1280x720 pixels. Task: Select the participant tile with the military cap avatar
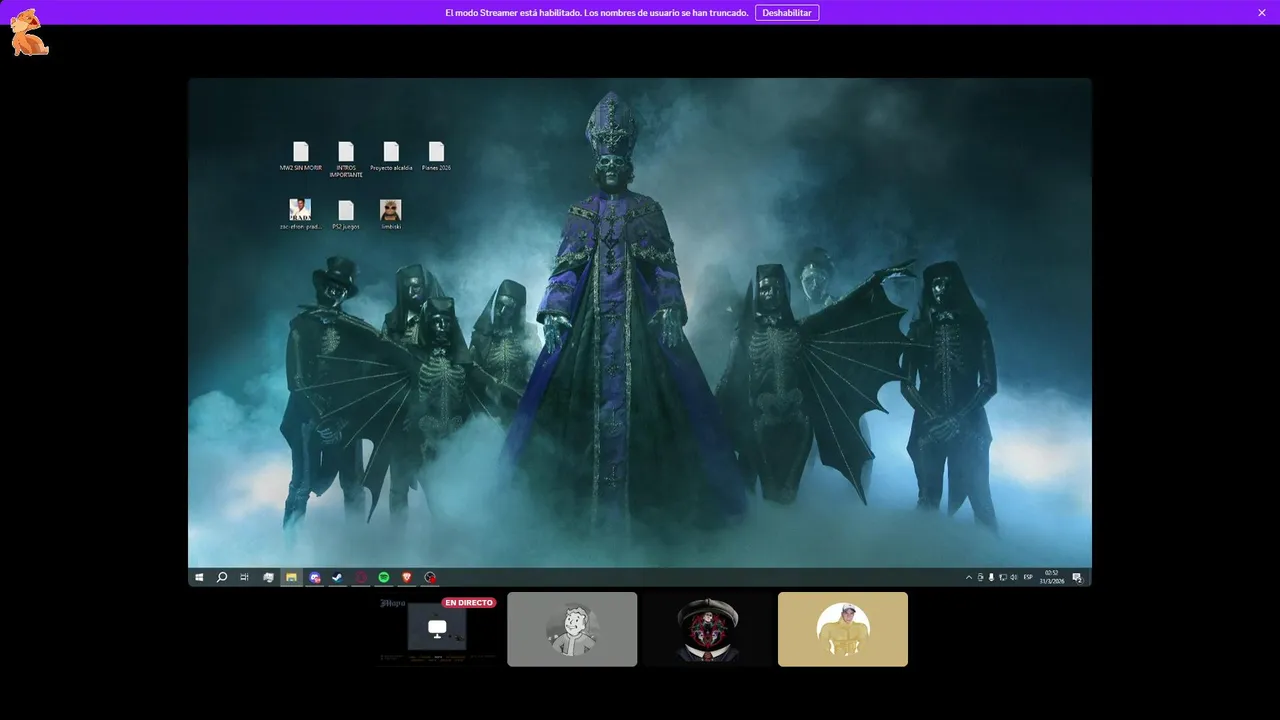[707, 629]
